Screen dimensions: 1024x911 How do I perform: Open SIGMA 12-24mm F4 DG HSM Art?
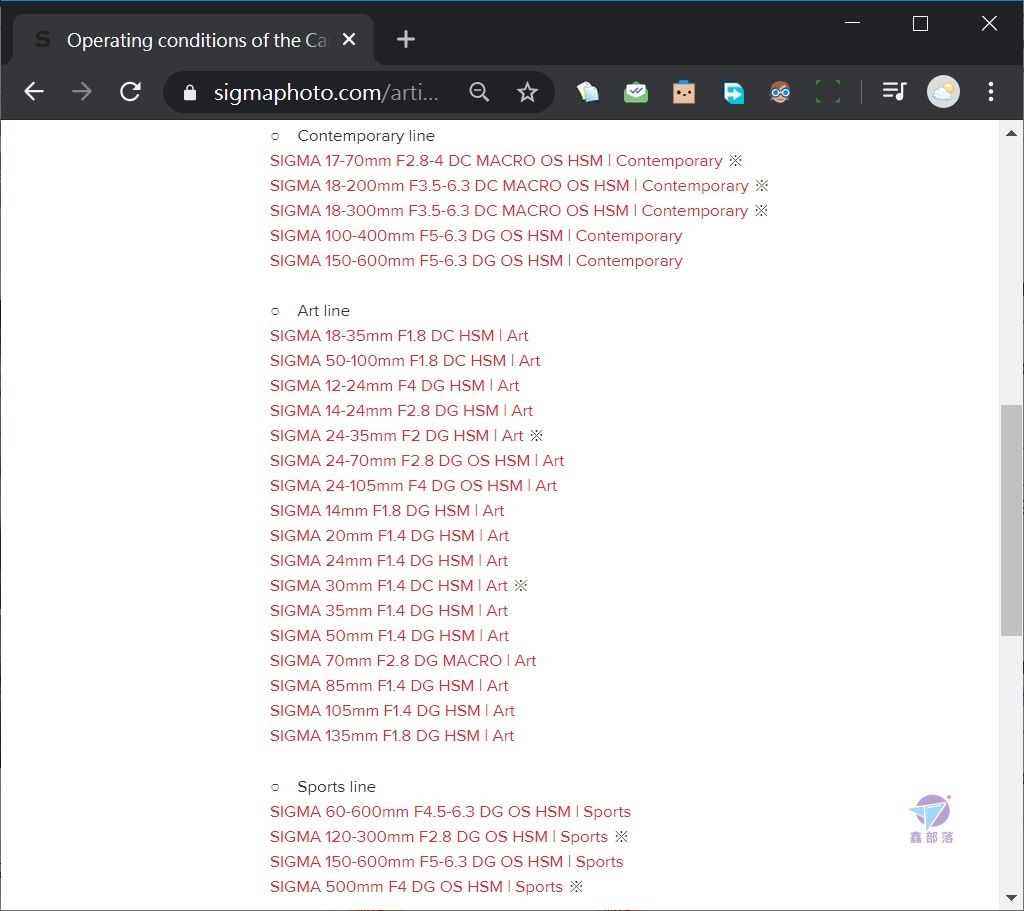[x=394, y=385]
